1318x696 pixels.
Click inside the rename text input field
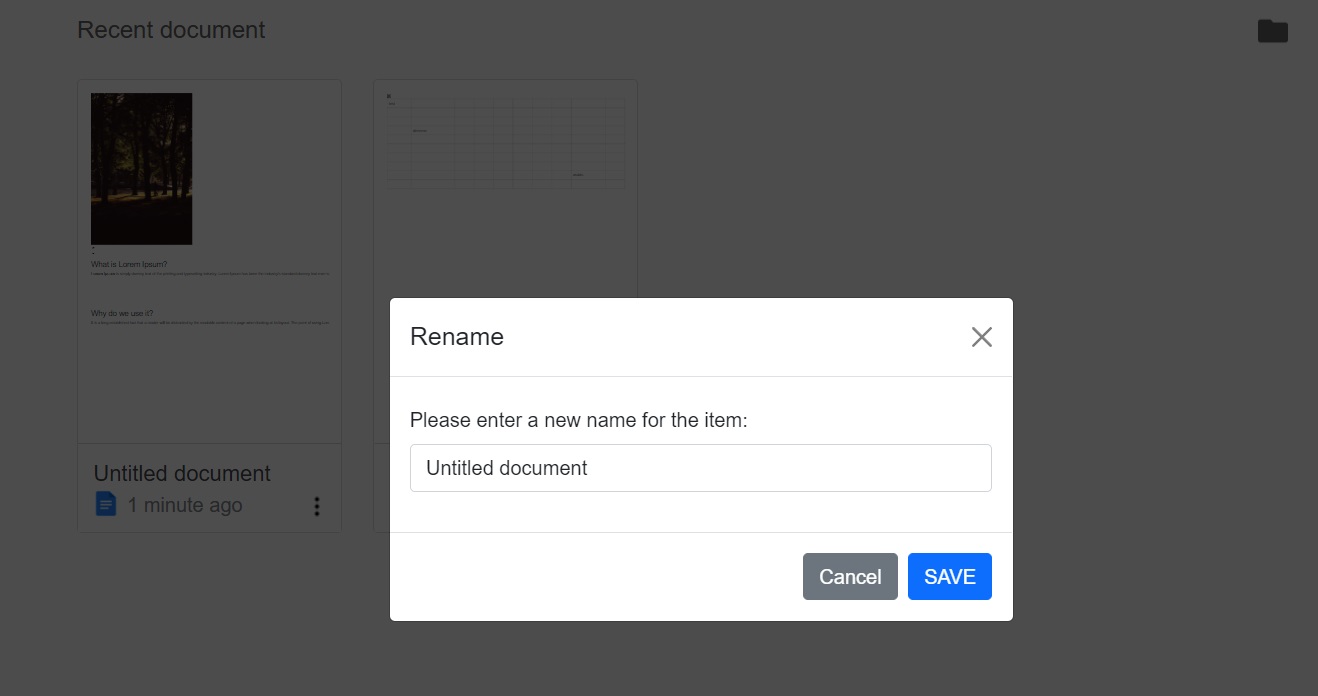(700, 467)
